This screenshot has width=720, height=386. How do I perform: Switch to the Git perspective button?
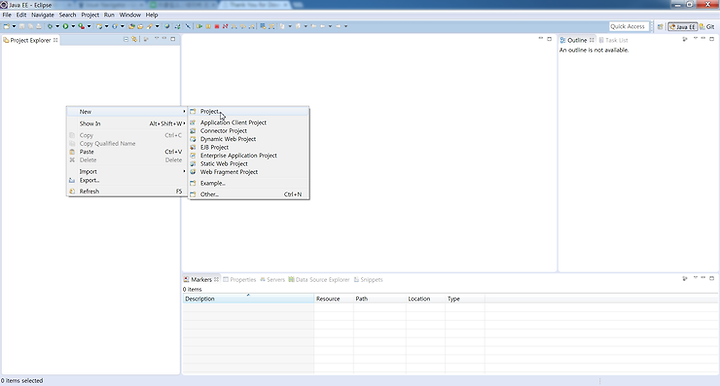click(x=707, y=27)
